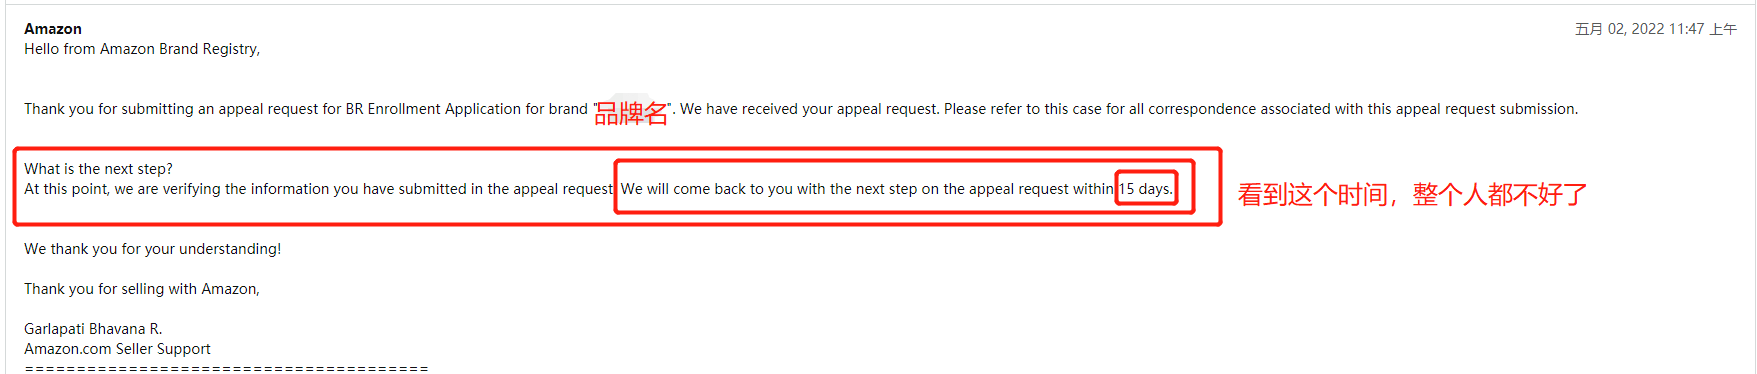Click the 'Hello from Amazon Brand Registry' greeting
Image resolution: width=1757 pixels, height=374 pixels.
(142, 49)
